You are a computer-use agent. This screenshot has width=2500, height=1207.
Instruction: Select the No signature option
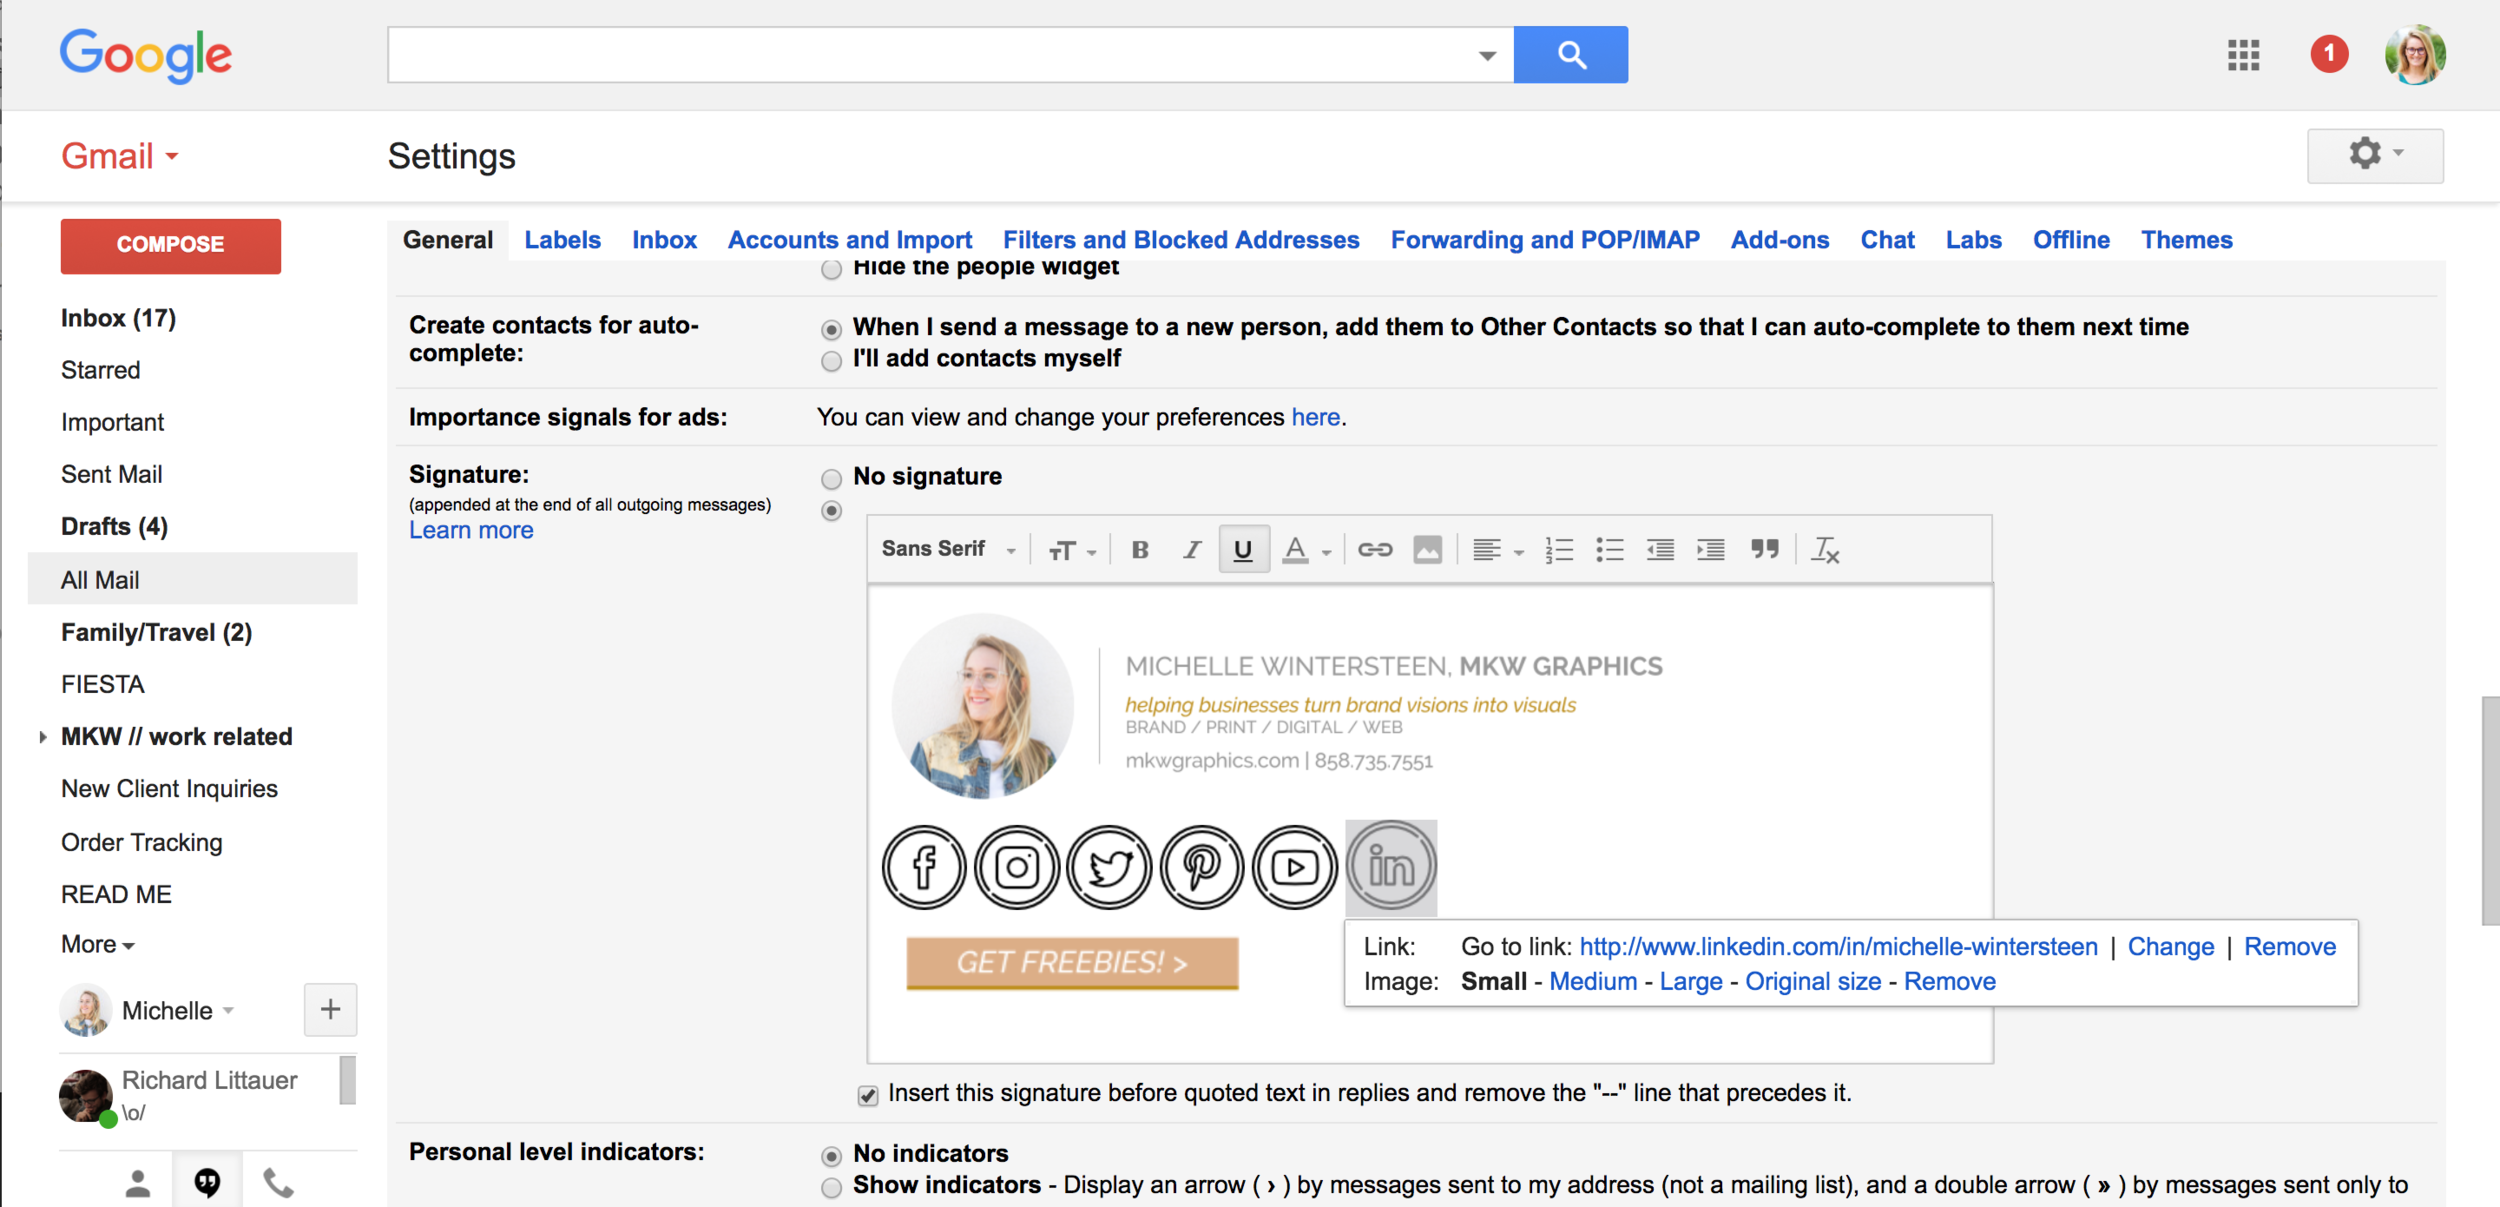click(831, 479)
